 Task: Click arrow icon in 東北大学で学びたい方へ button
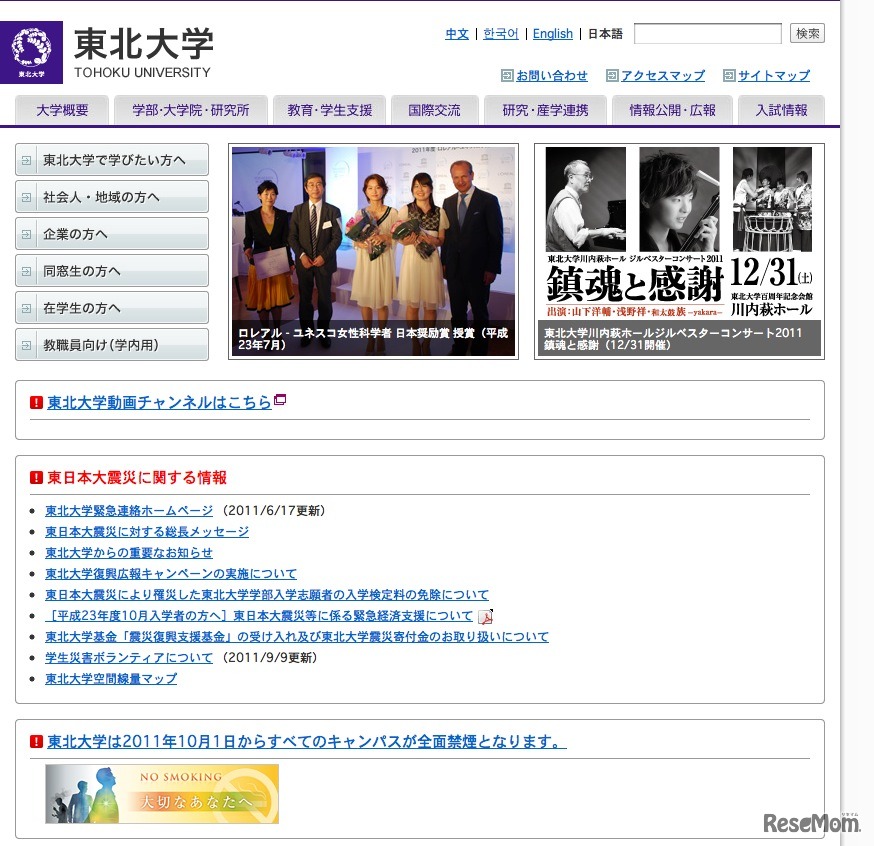26,161
